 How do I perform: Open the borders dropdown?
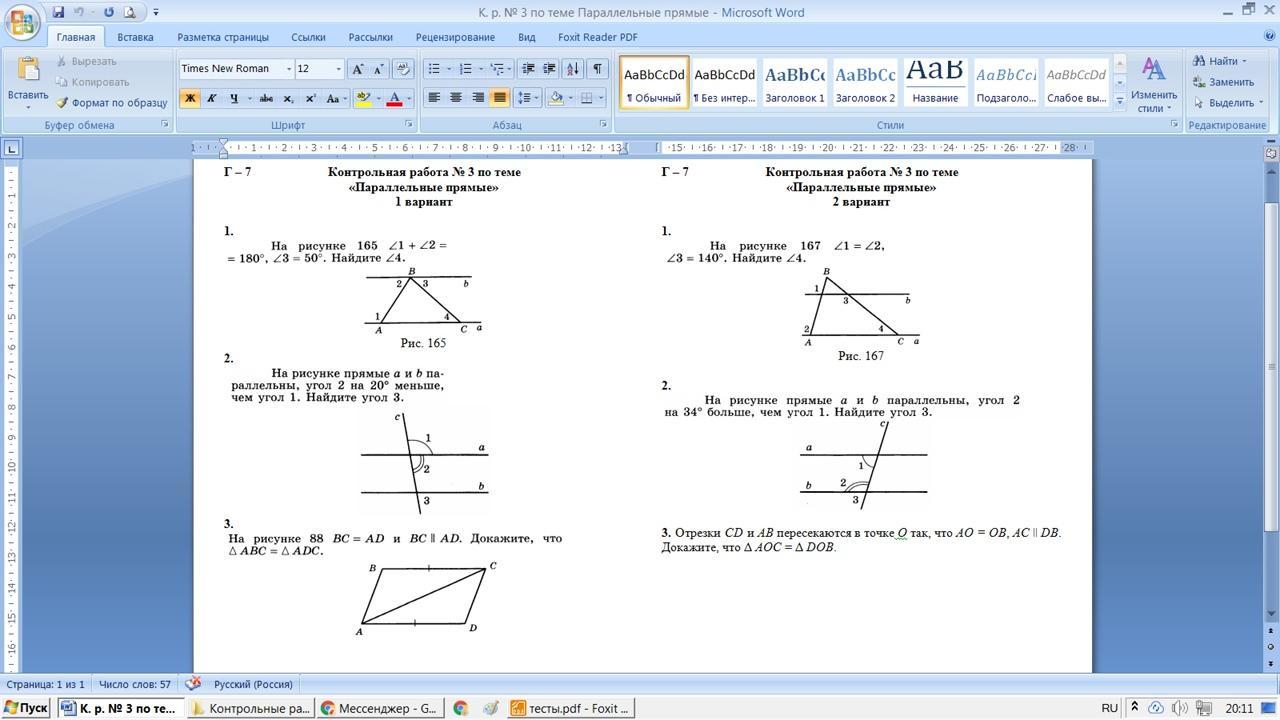(x=600, y=98)
